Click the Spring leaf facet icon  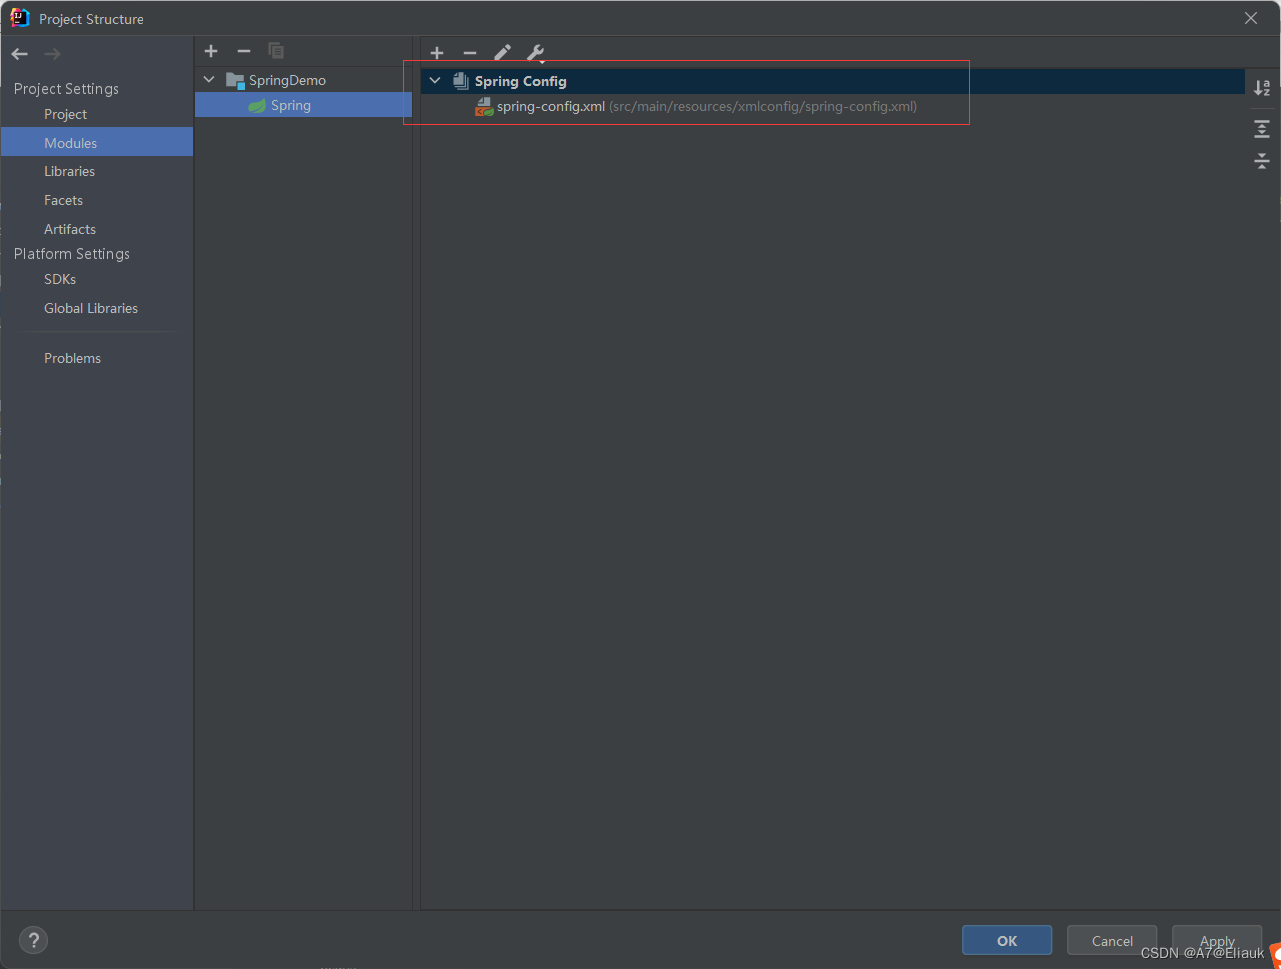(257, 105)
